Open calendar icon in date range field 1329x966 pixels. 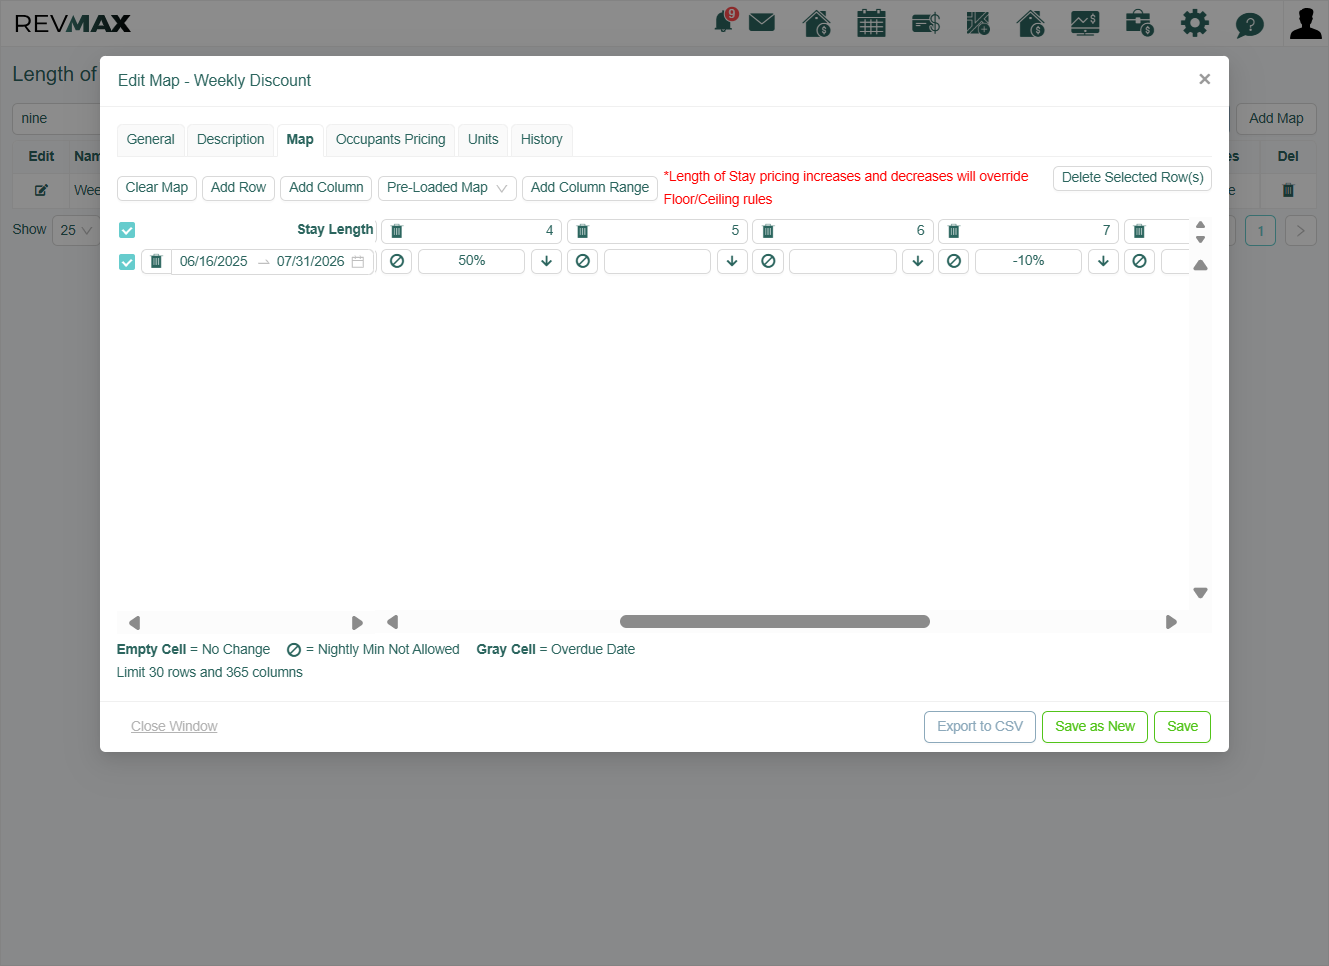click(x=358, y=262)
